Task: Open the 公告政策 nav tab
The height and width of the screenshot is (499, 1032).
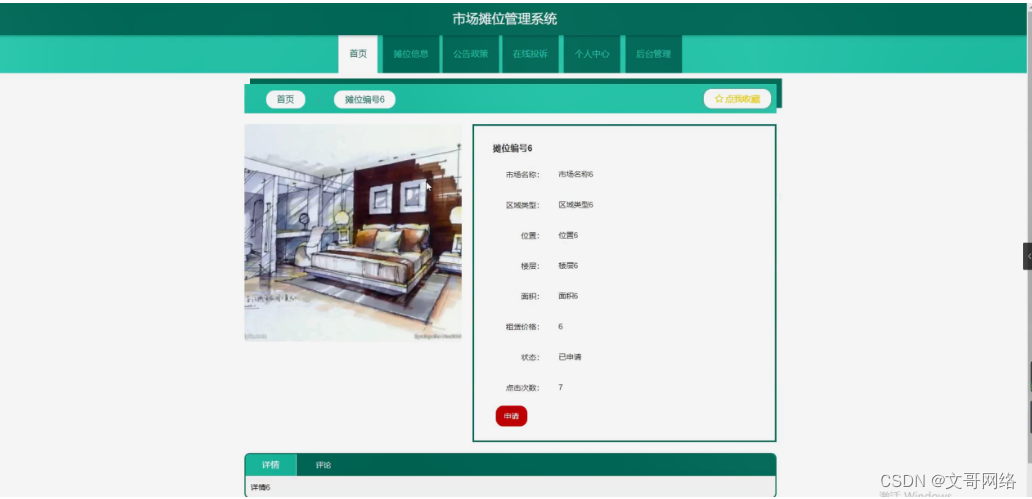Action: pyautogui.click(x=471, y=54)
